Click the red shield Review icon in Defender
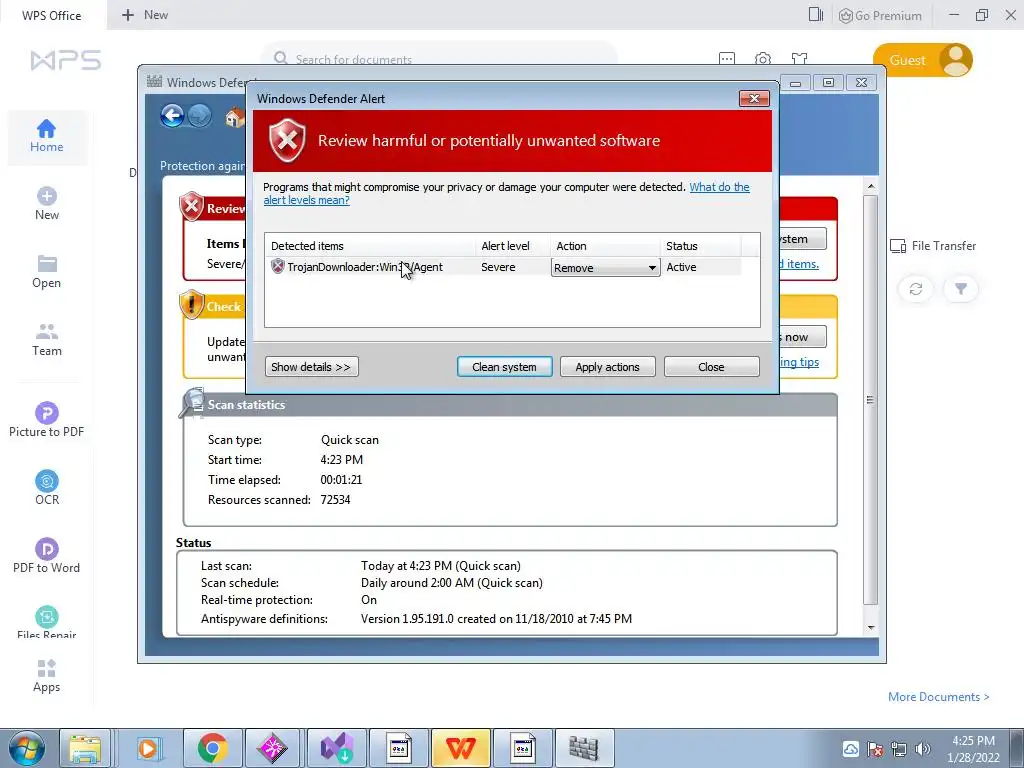The height and width of the screenshot is (768, 1024). pos(192,207)
